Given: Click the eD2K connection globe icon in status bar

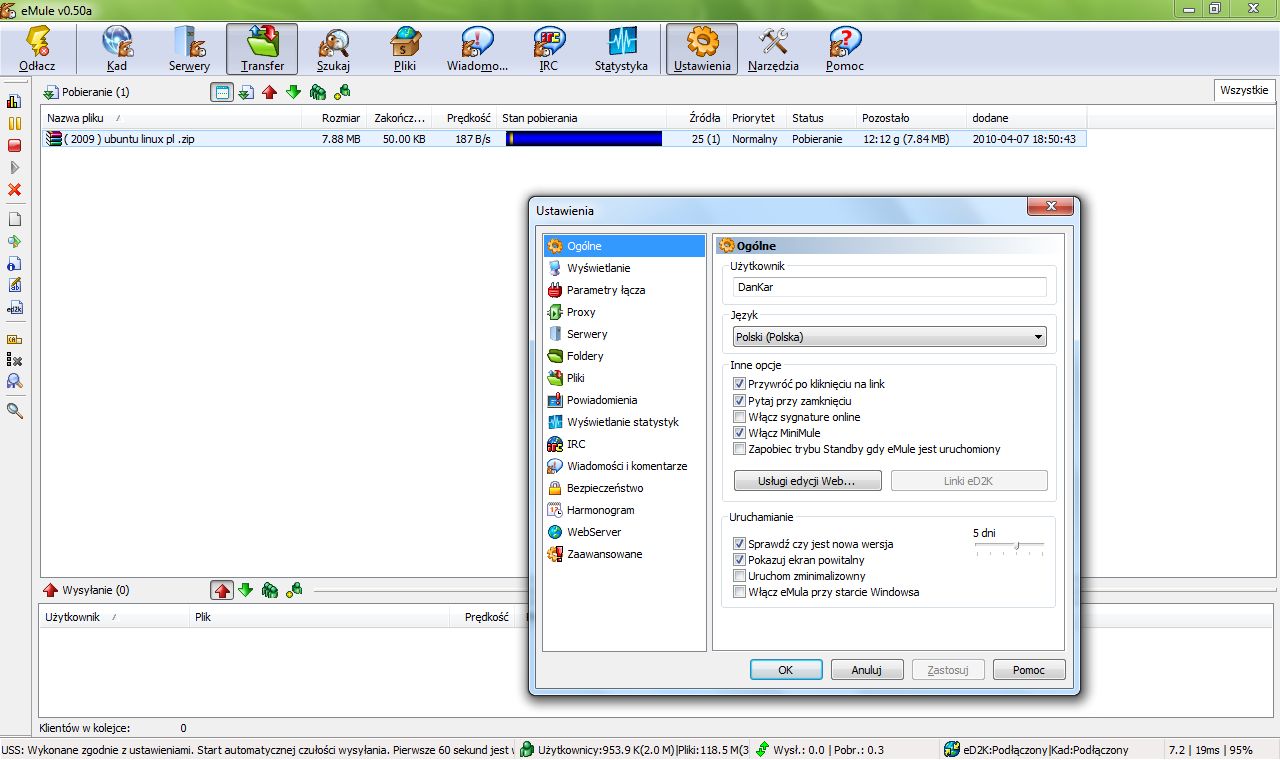Looking at the screenshot, I should pyautogui.click(x=953, y=750).
